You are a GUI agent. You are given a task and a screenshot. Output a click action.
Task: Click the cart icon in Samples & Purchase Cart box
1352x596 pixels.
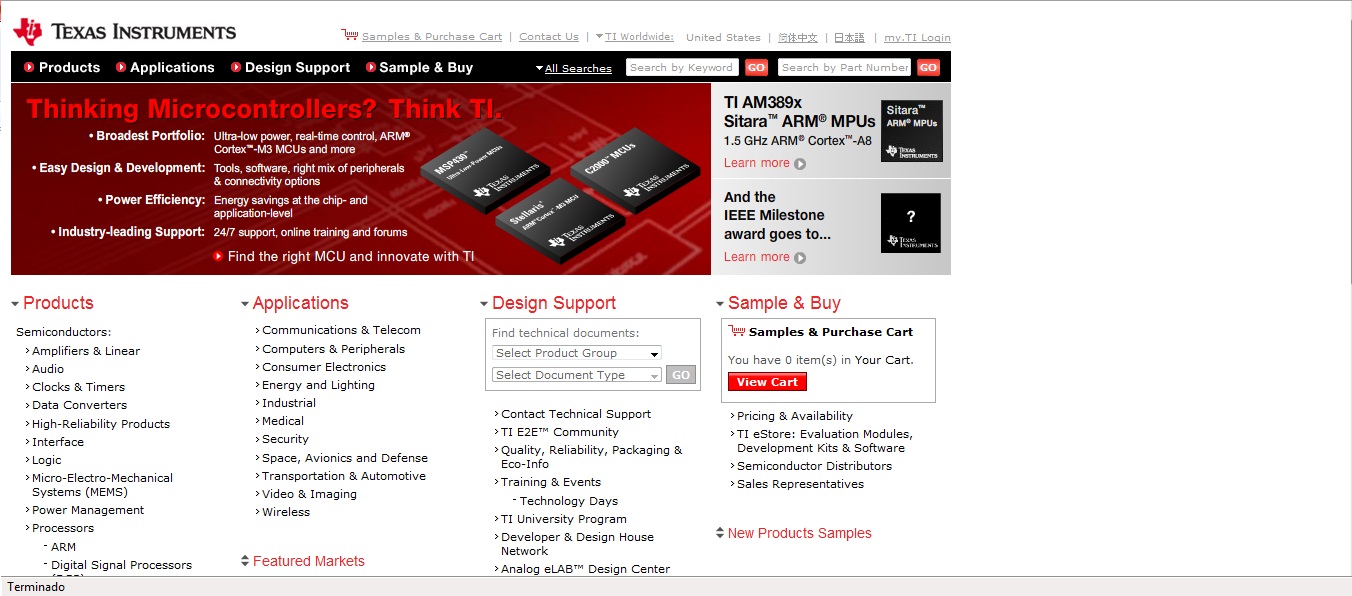(x=737, y=331)
